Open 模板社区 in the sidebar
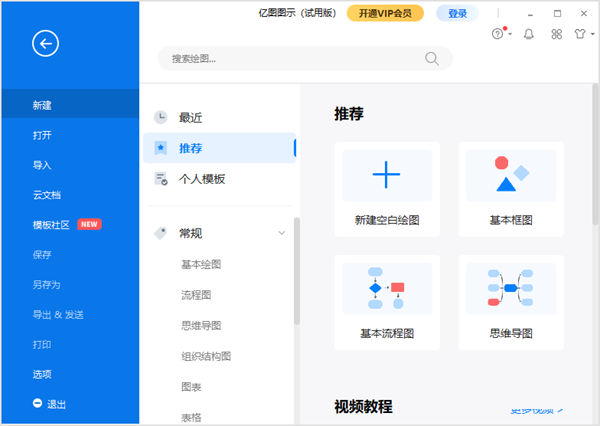The width and height of the screenshot is (600, 426). coord(51,225)
